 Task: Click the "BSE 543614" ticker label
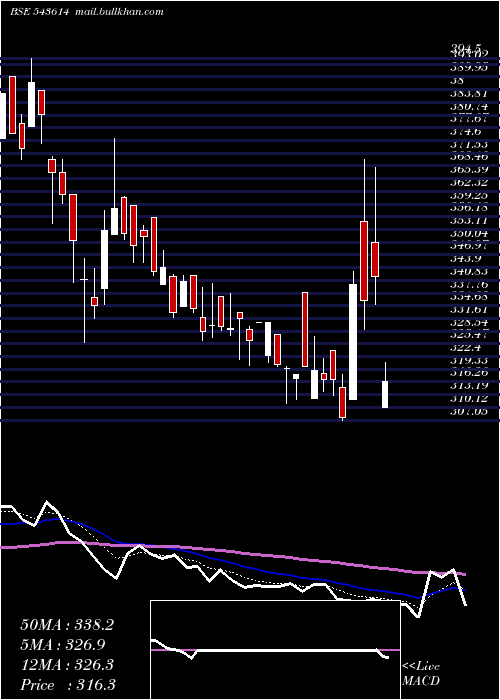click(40, 12)
